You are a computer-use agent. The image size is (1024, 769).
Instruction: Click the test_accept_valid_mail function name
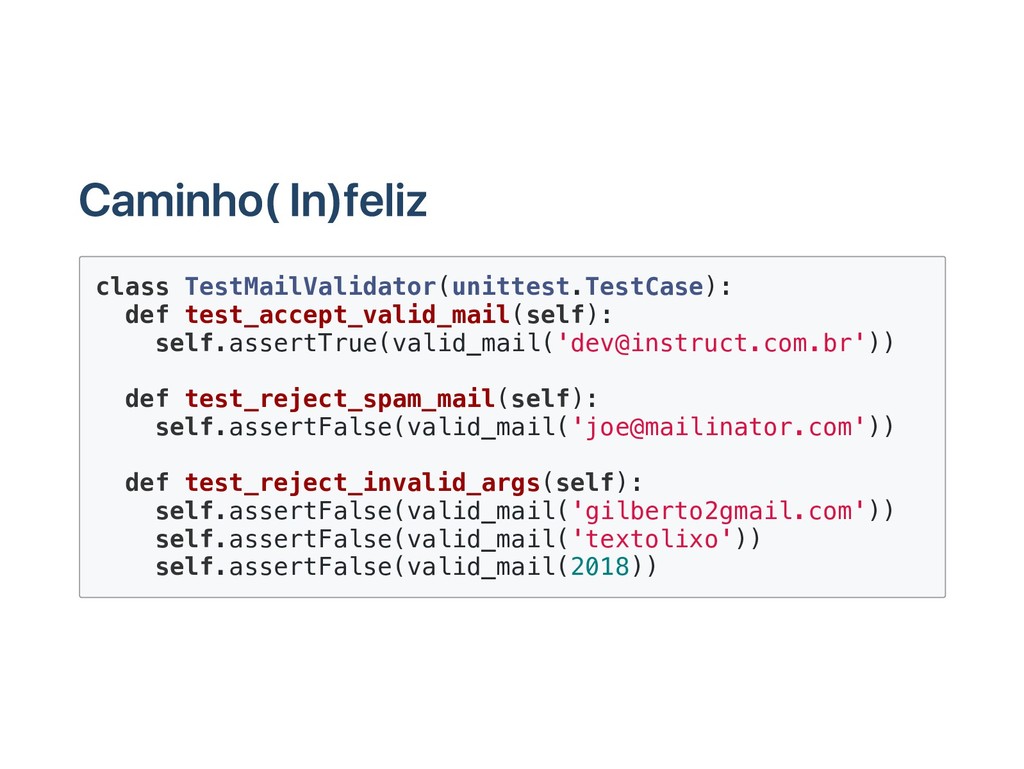tap(347, 315)
